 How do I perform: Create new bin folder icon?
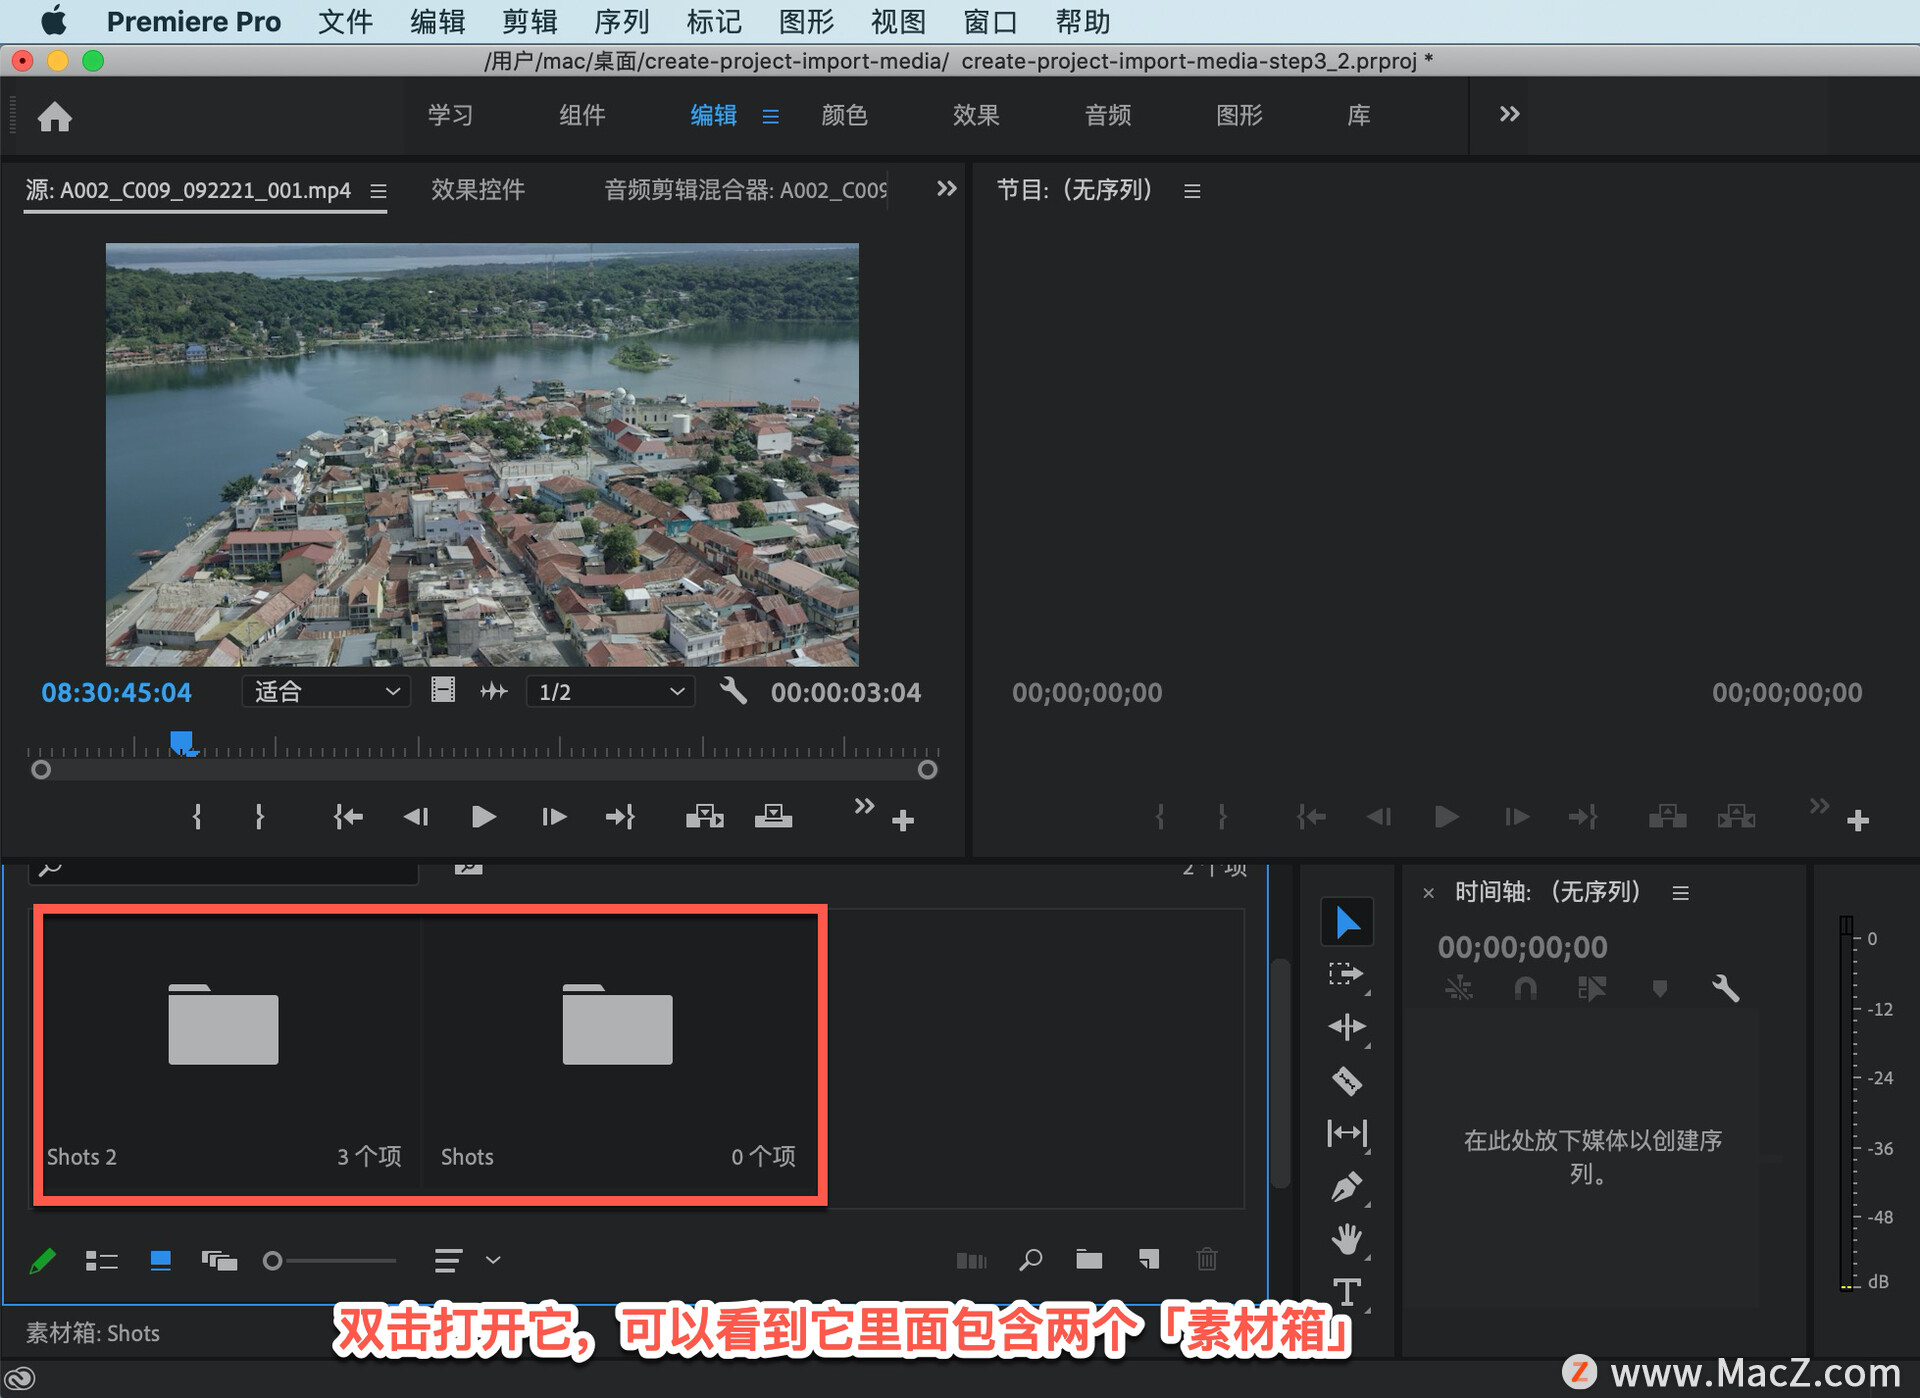click(1089, 1260)
